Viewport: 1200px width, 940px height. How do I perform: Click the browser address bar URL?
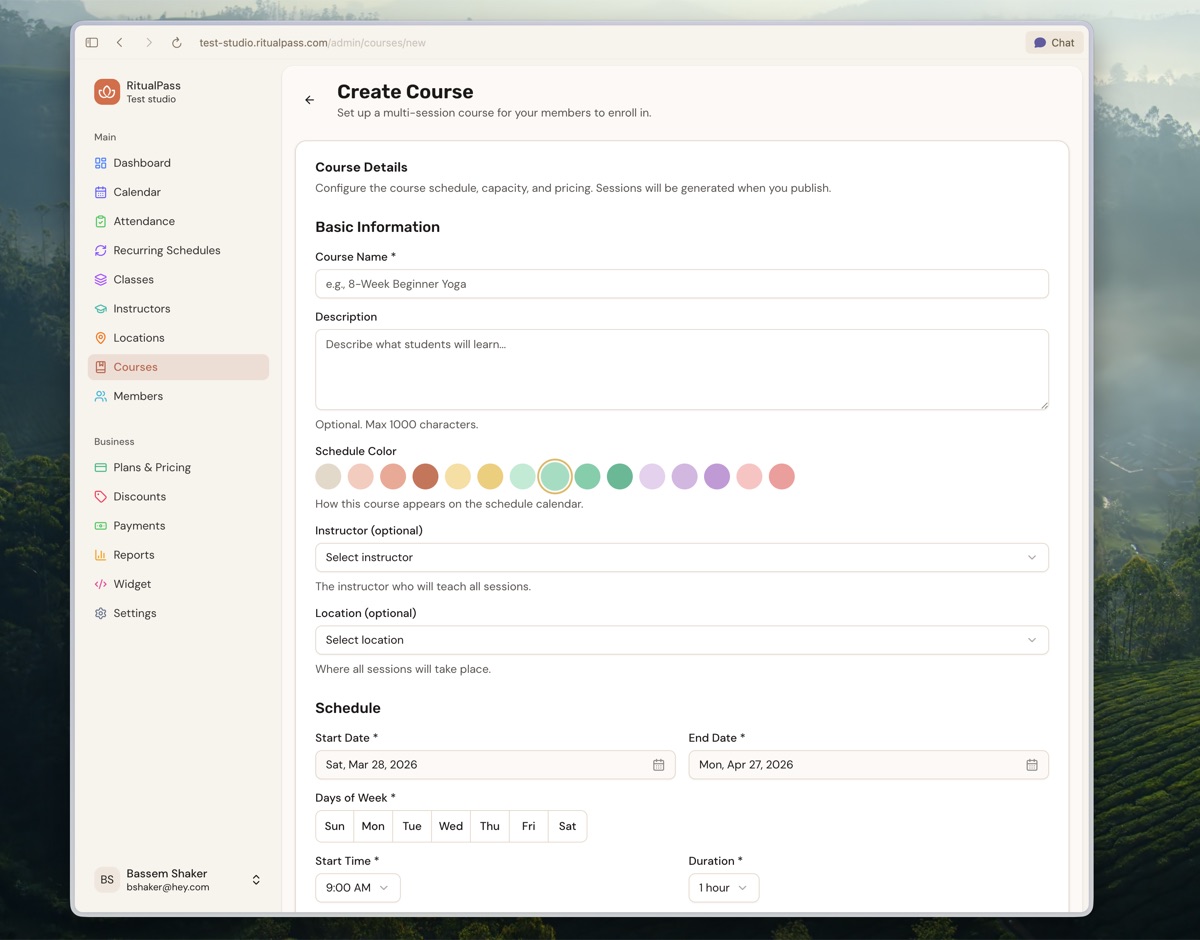312,43
